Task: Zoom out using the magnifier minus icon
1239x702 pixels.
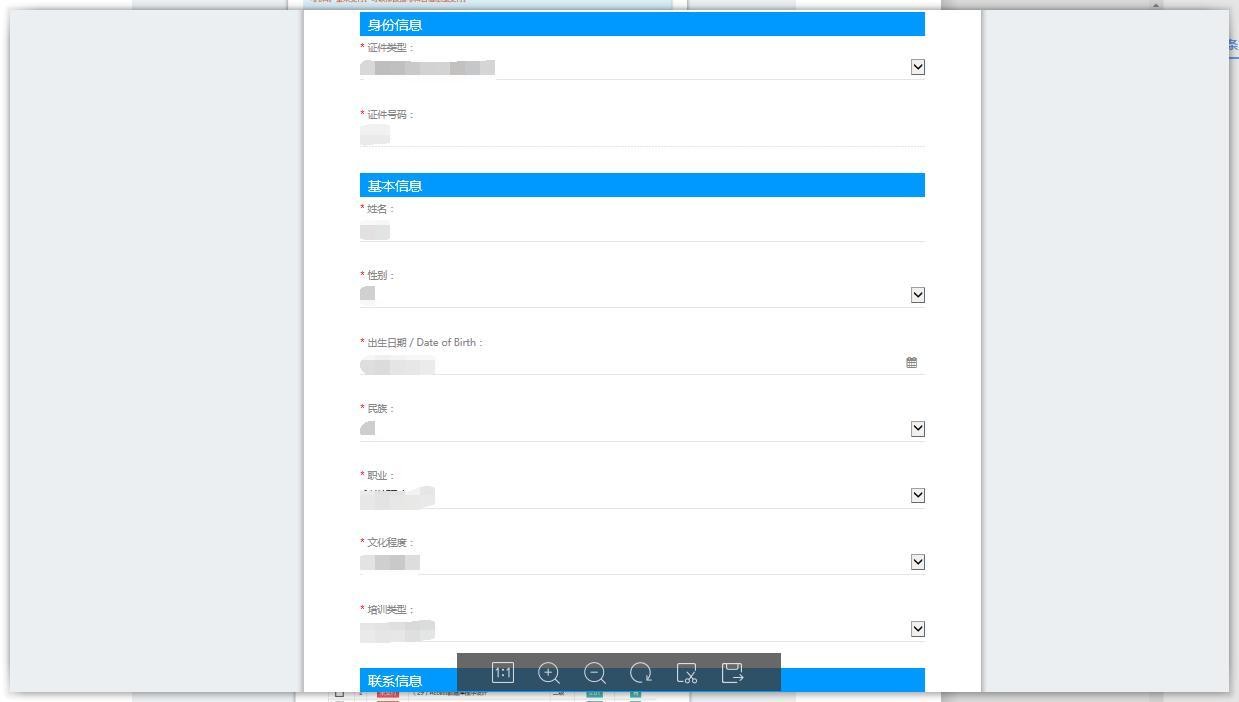Action: point(595,673)
